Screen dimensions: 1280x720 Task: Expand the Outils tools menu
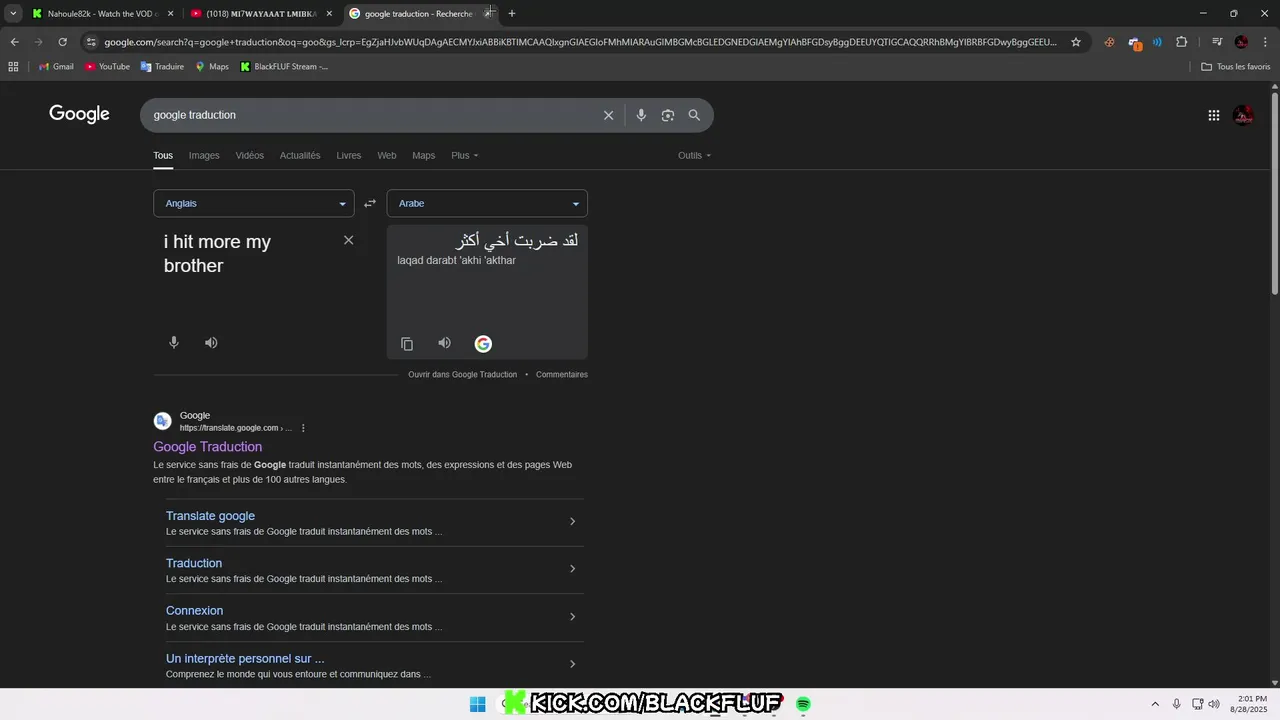[695, 155]
